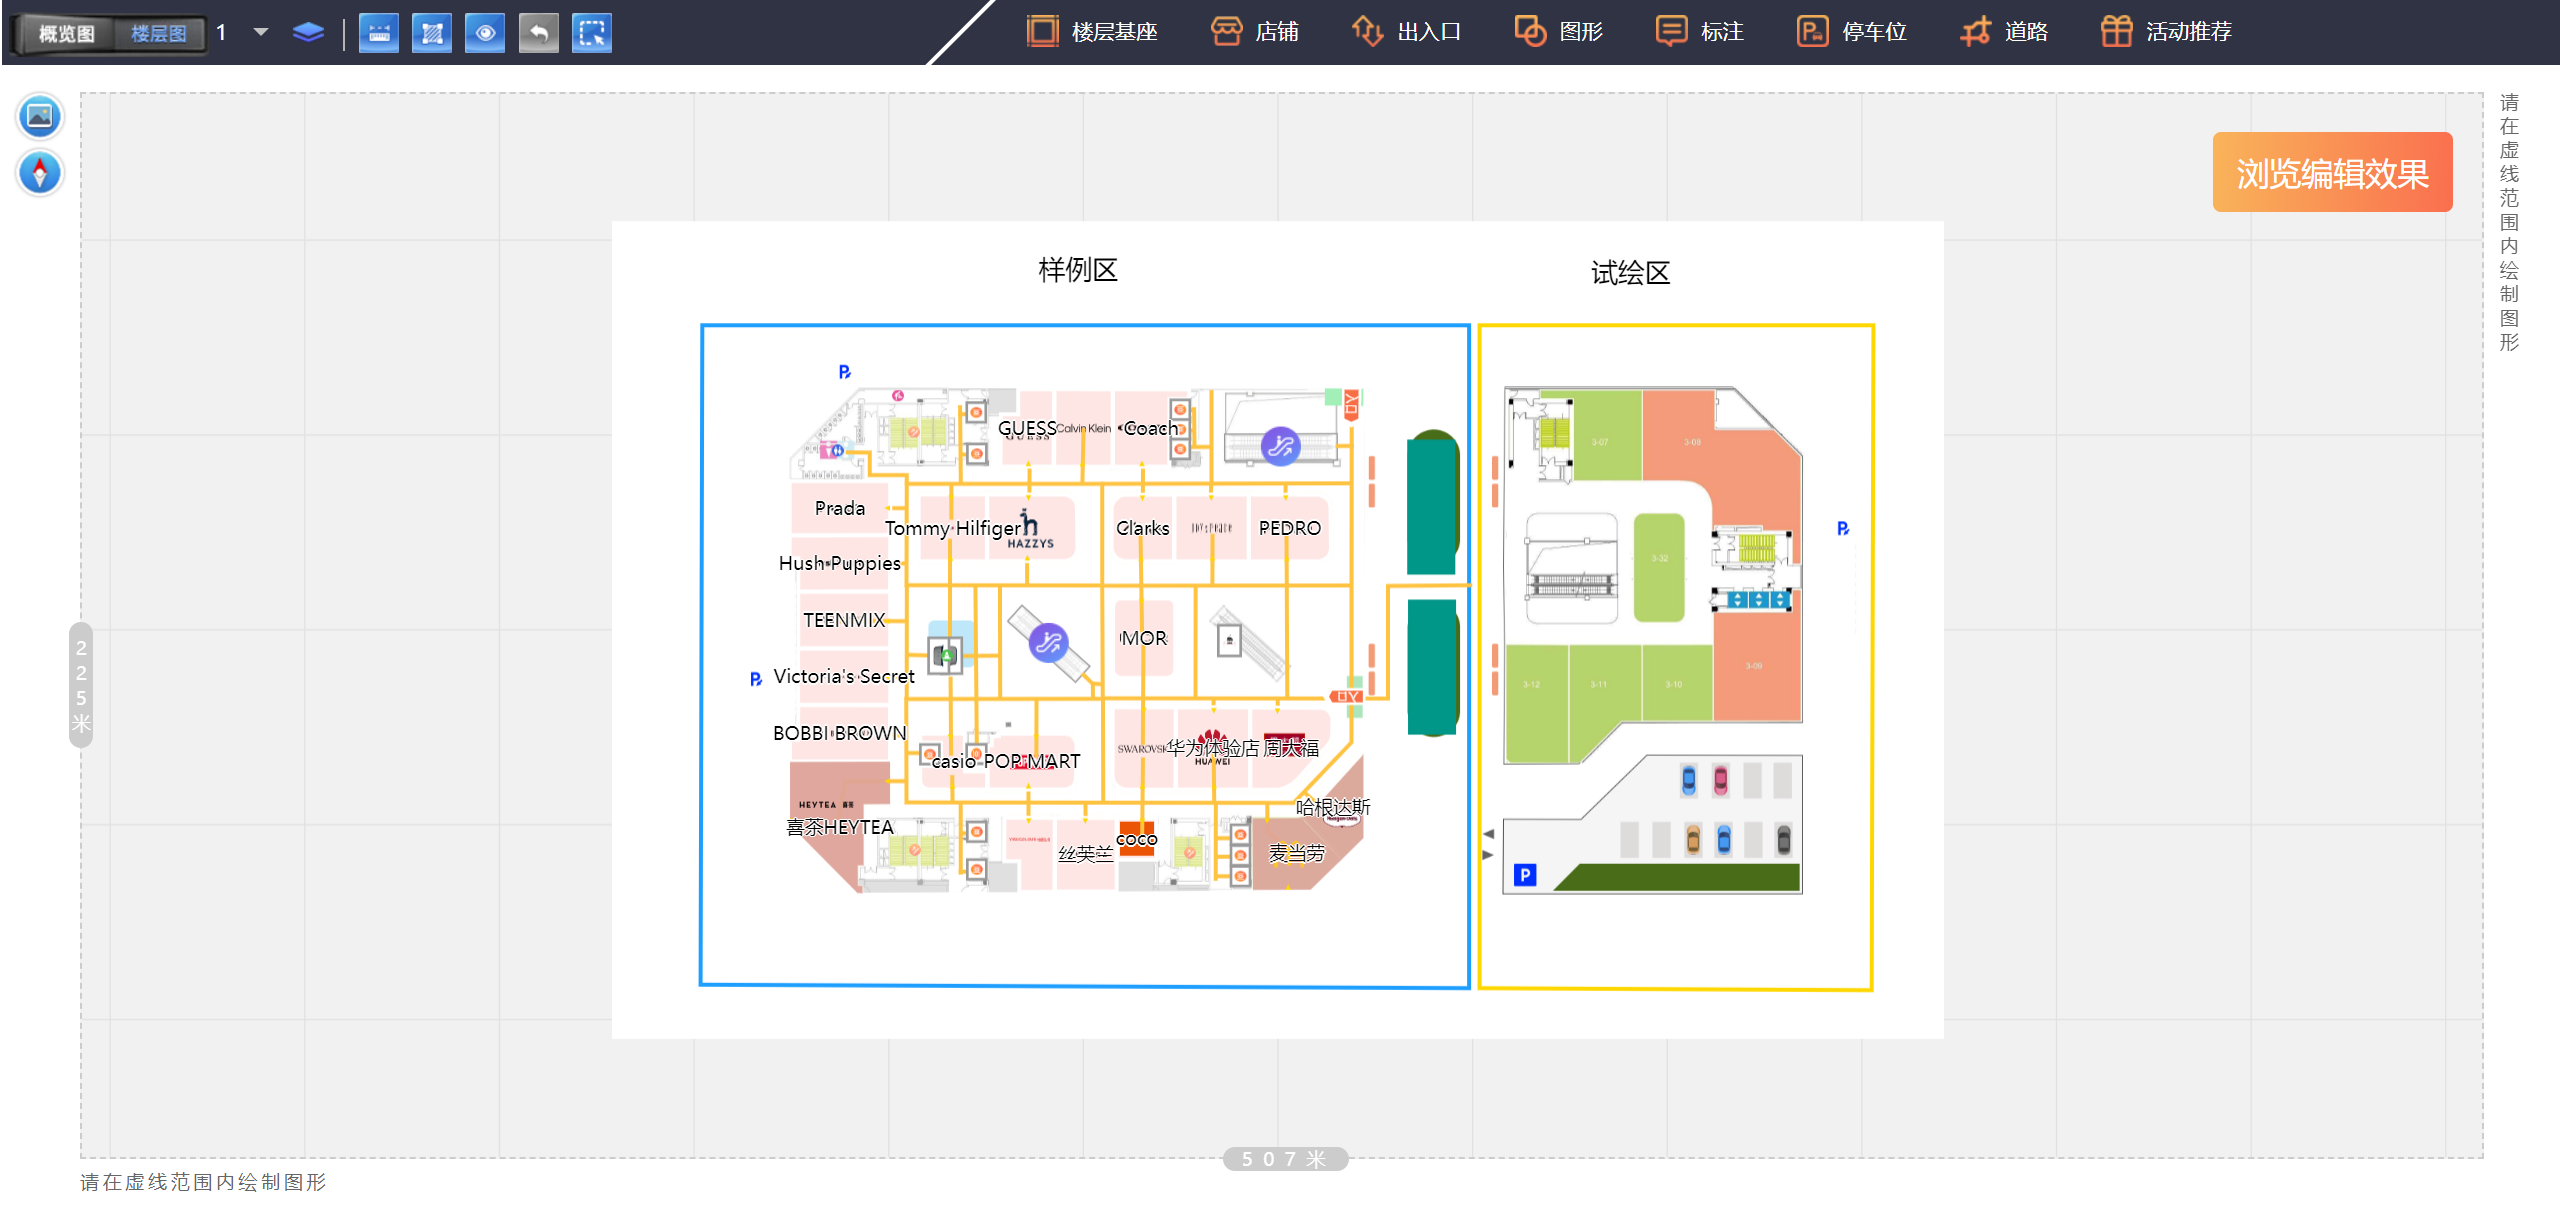The width and height of the screenshot is (2560, 1220).
Task: Open the 标注 annotation menu
Action: coord(1700,32)
